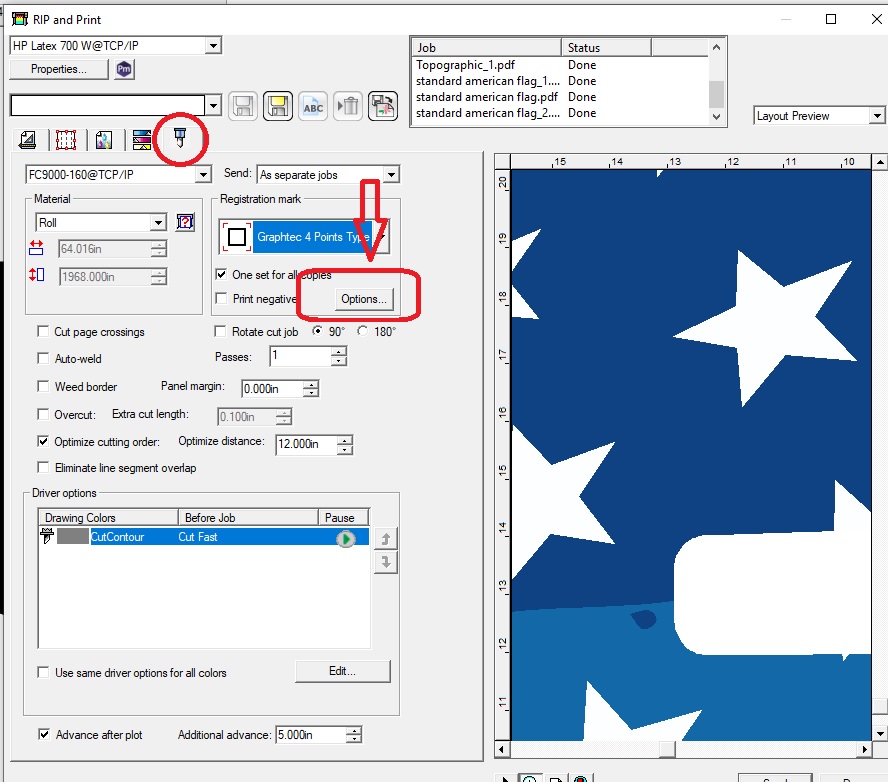Screen dimensions: 888x782
Task: Move drawing color down with the down arrow
Action: coord(386,562)
